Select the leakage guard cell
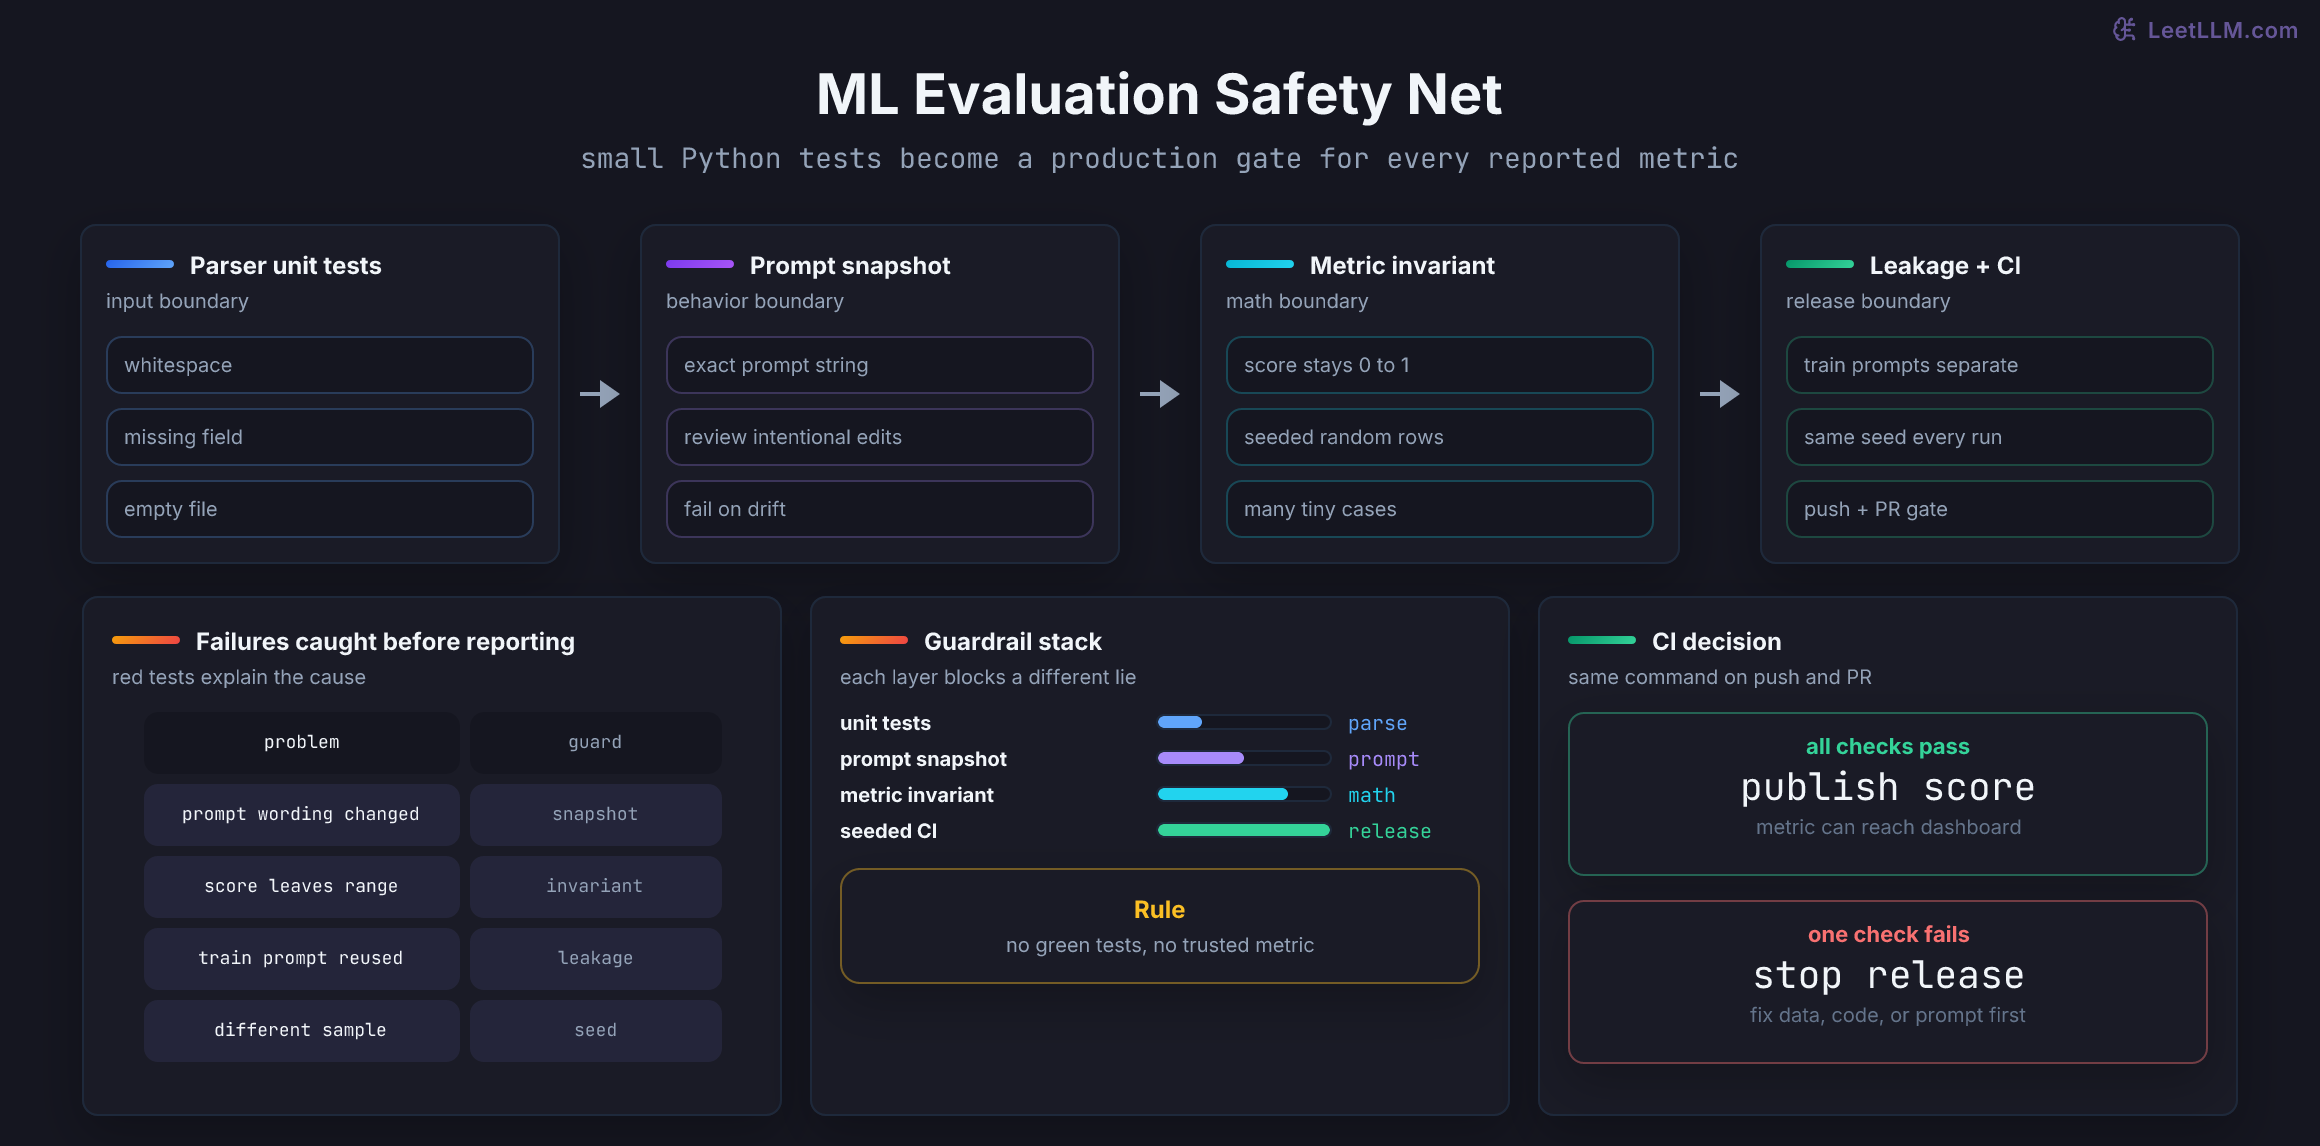Image resolution: width=2320 pixels, height=1146 pixels. pos(595,958)
